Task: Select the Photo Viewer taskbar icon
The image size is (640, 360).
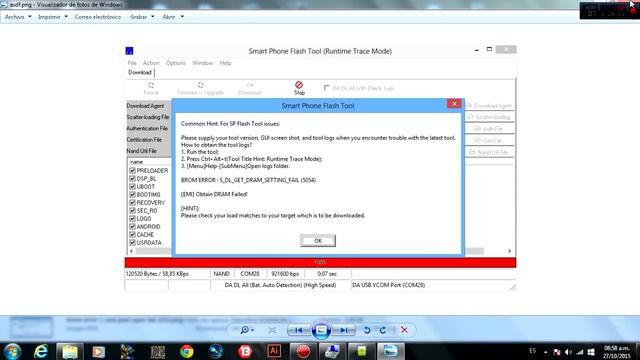Action: pyautogui.click(x=390, y=351)
